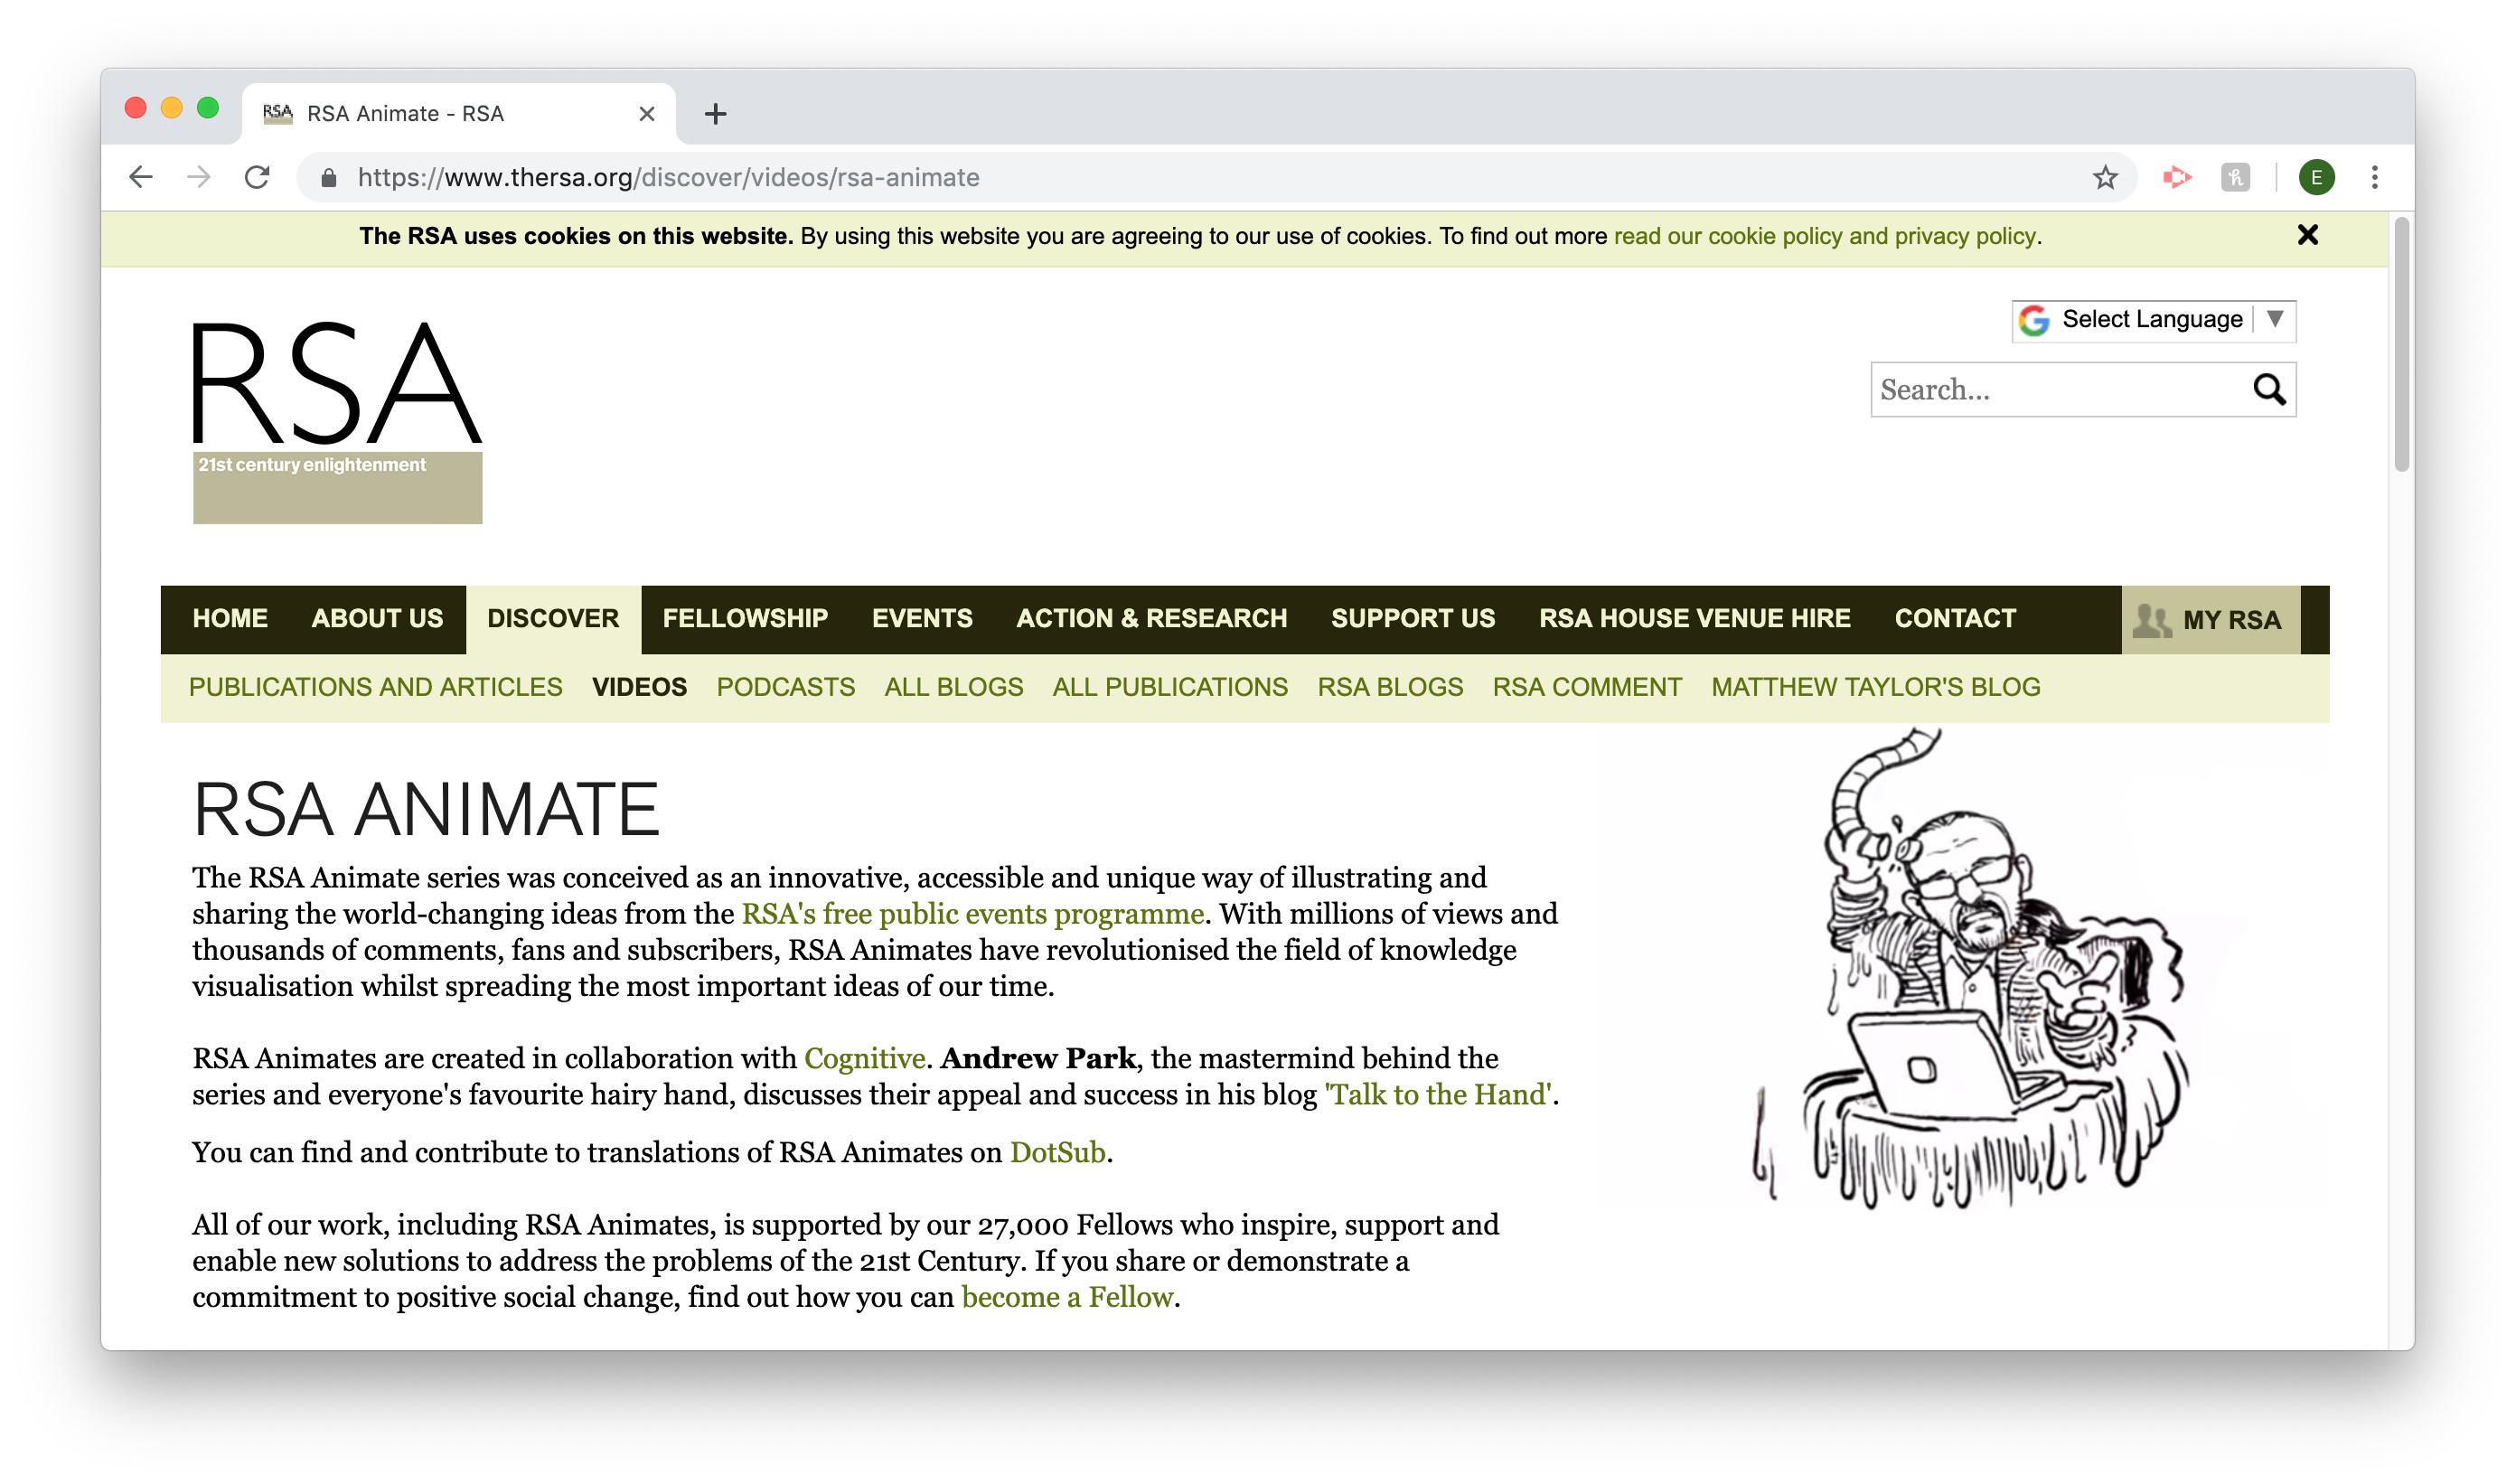Viewport: 2516px width, 1484px height.
Task: Open FELLOWSHIP in main navigation
Action: (x=745, y=619)
